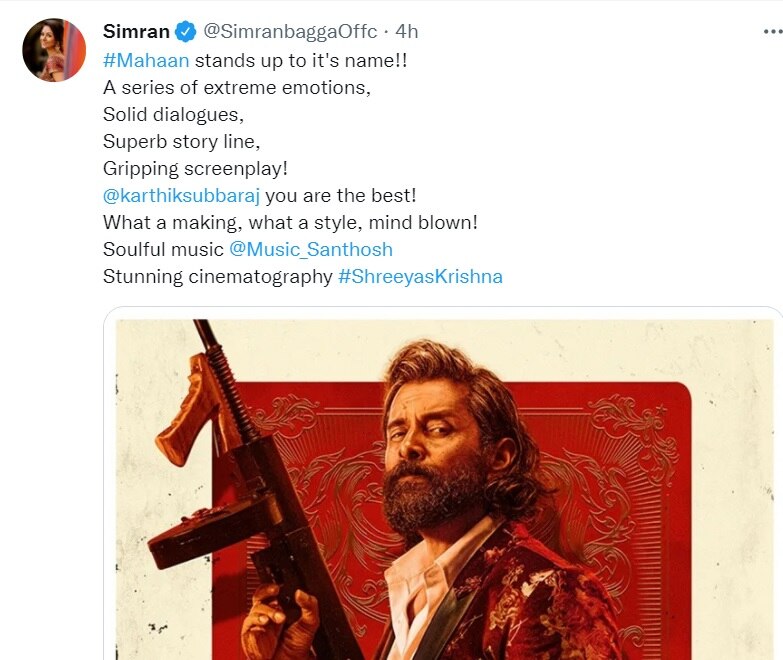Open the Simran display name profile
783x660 pixels.
coord(136,32)
